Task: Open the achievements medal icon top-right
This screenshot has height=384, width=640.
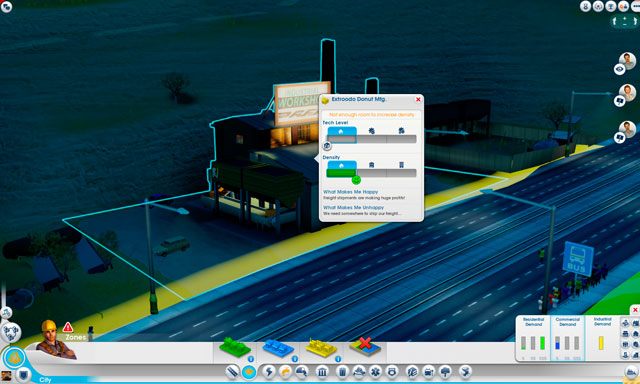Action: 586,6
